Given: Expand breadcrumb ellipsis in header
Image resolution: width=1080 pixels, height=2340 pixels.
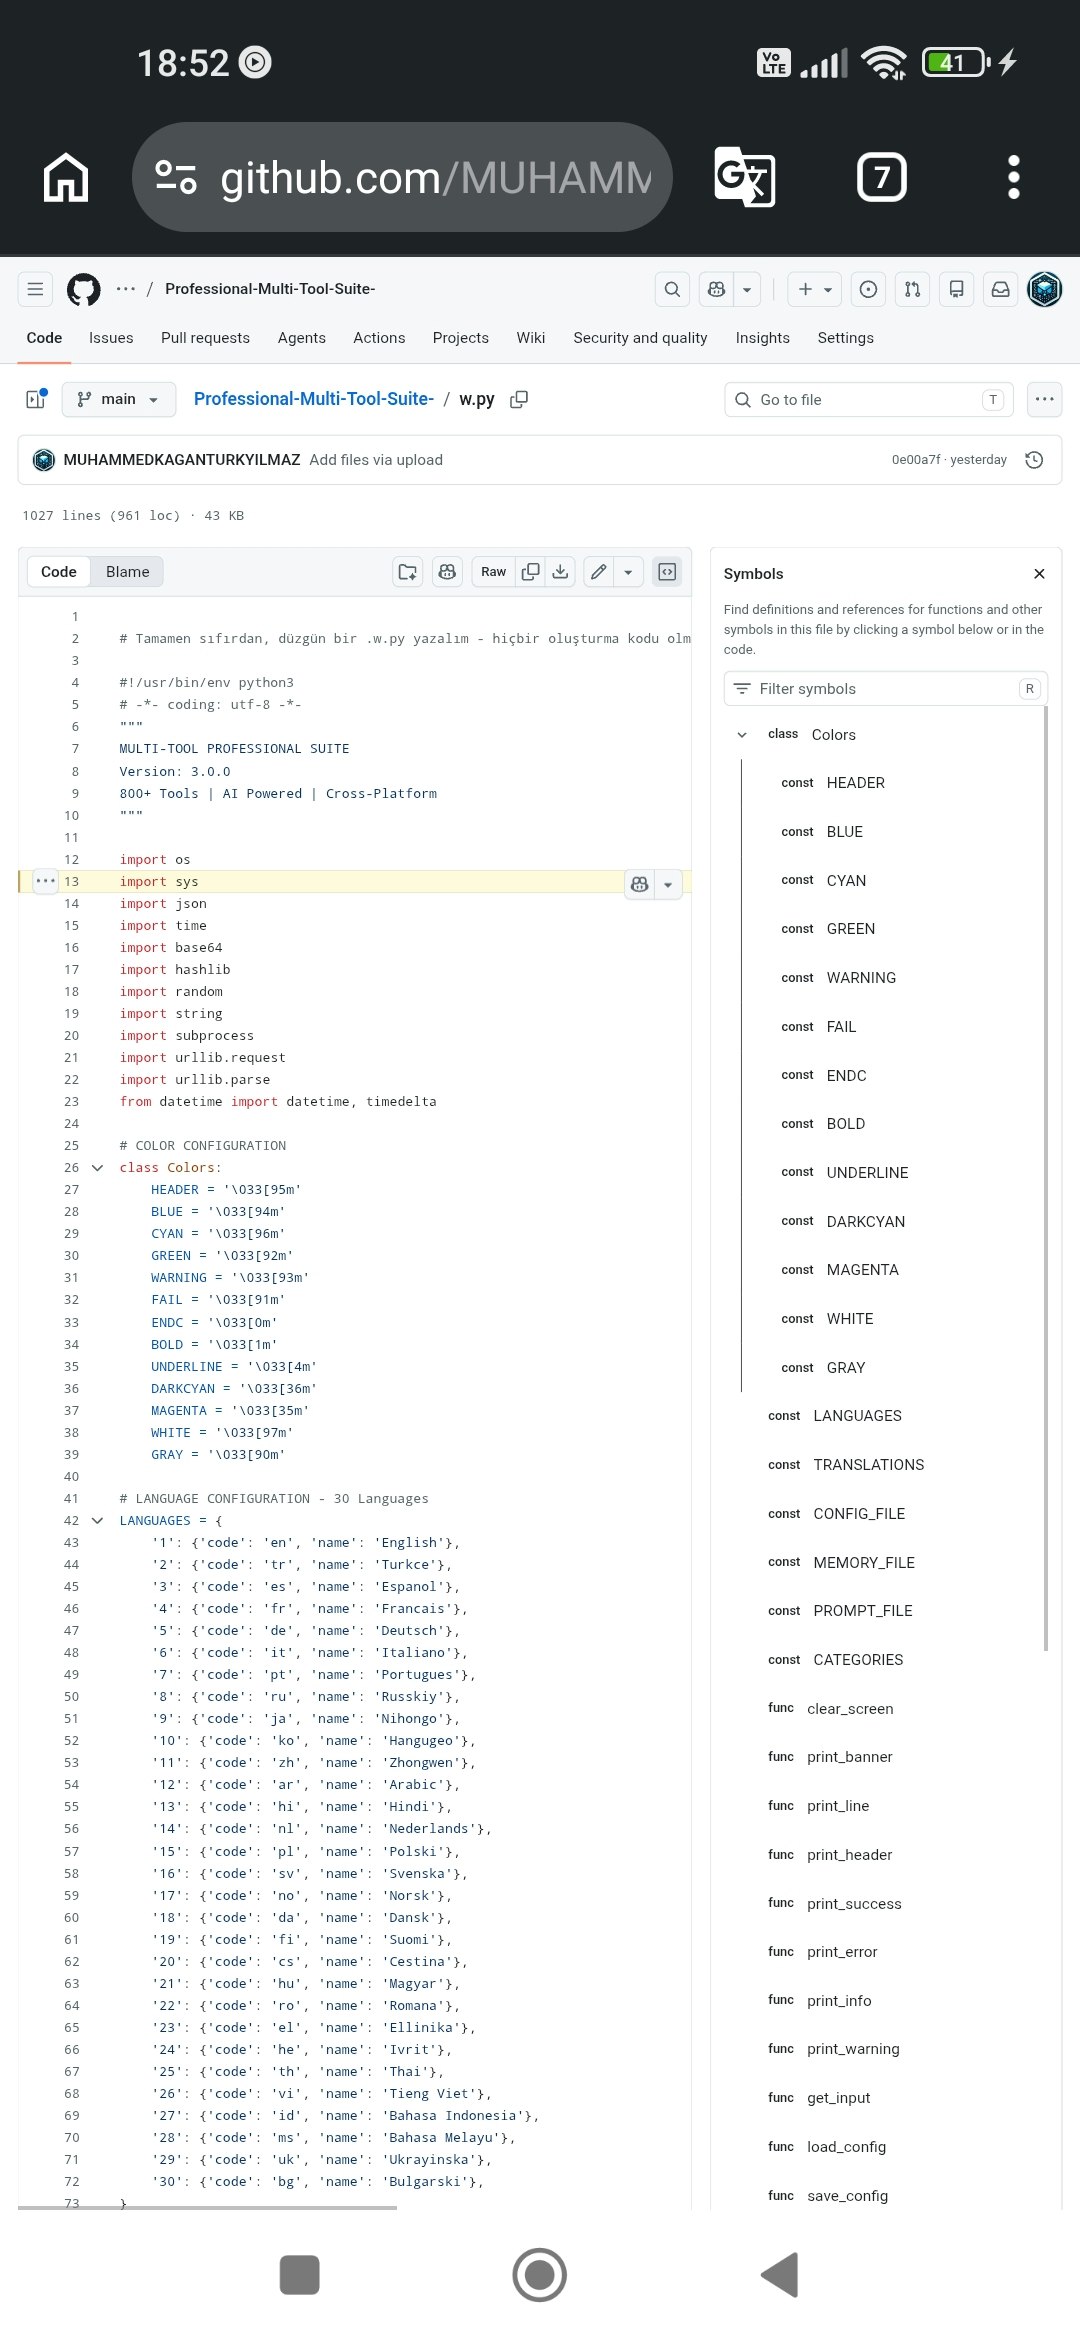Looking at the screenshot, I should click(125, 289).
